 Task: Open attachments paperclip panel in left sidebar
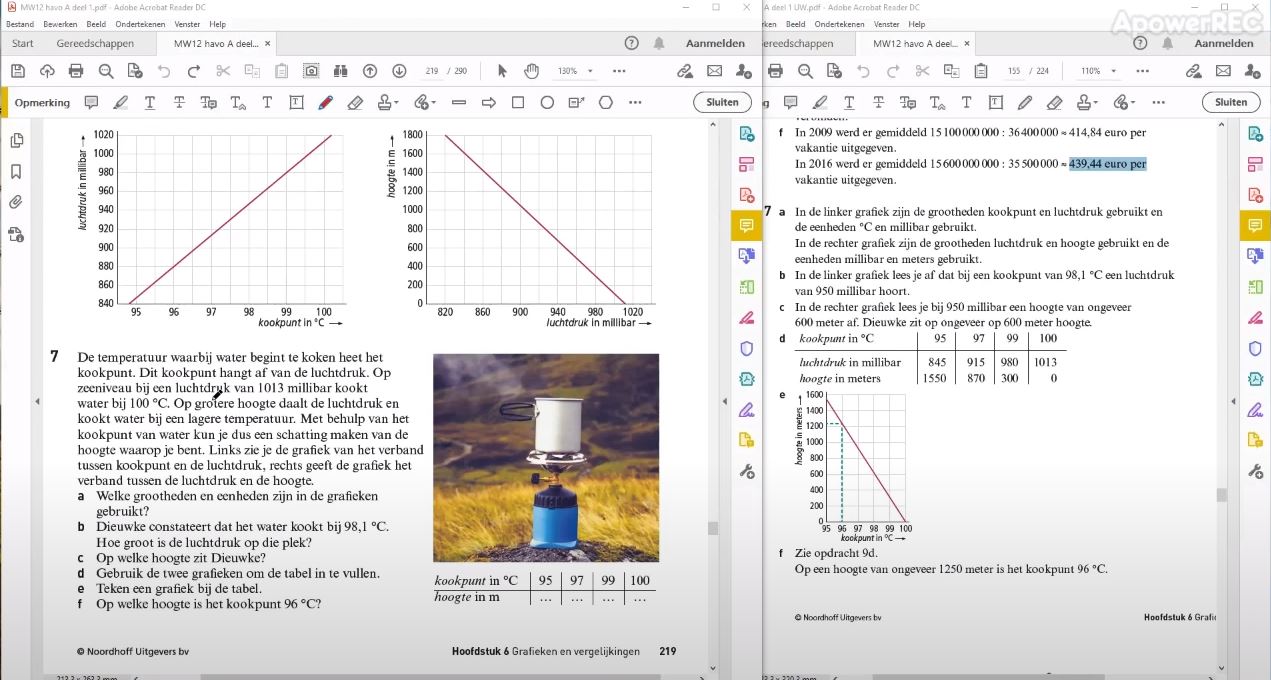16,202
